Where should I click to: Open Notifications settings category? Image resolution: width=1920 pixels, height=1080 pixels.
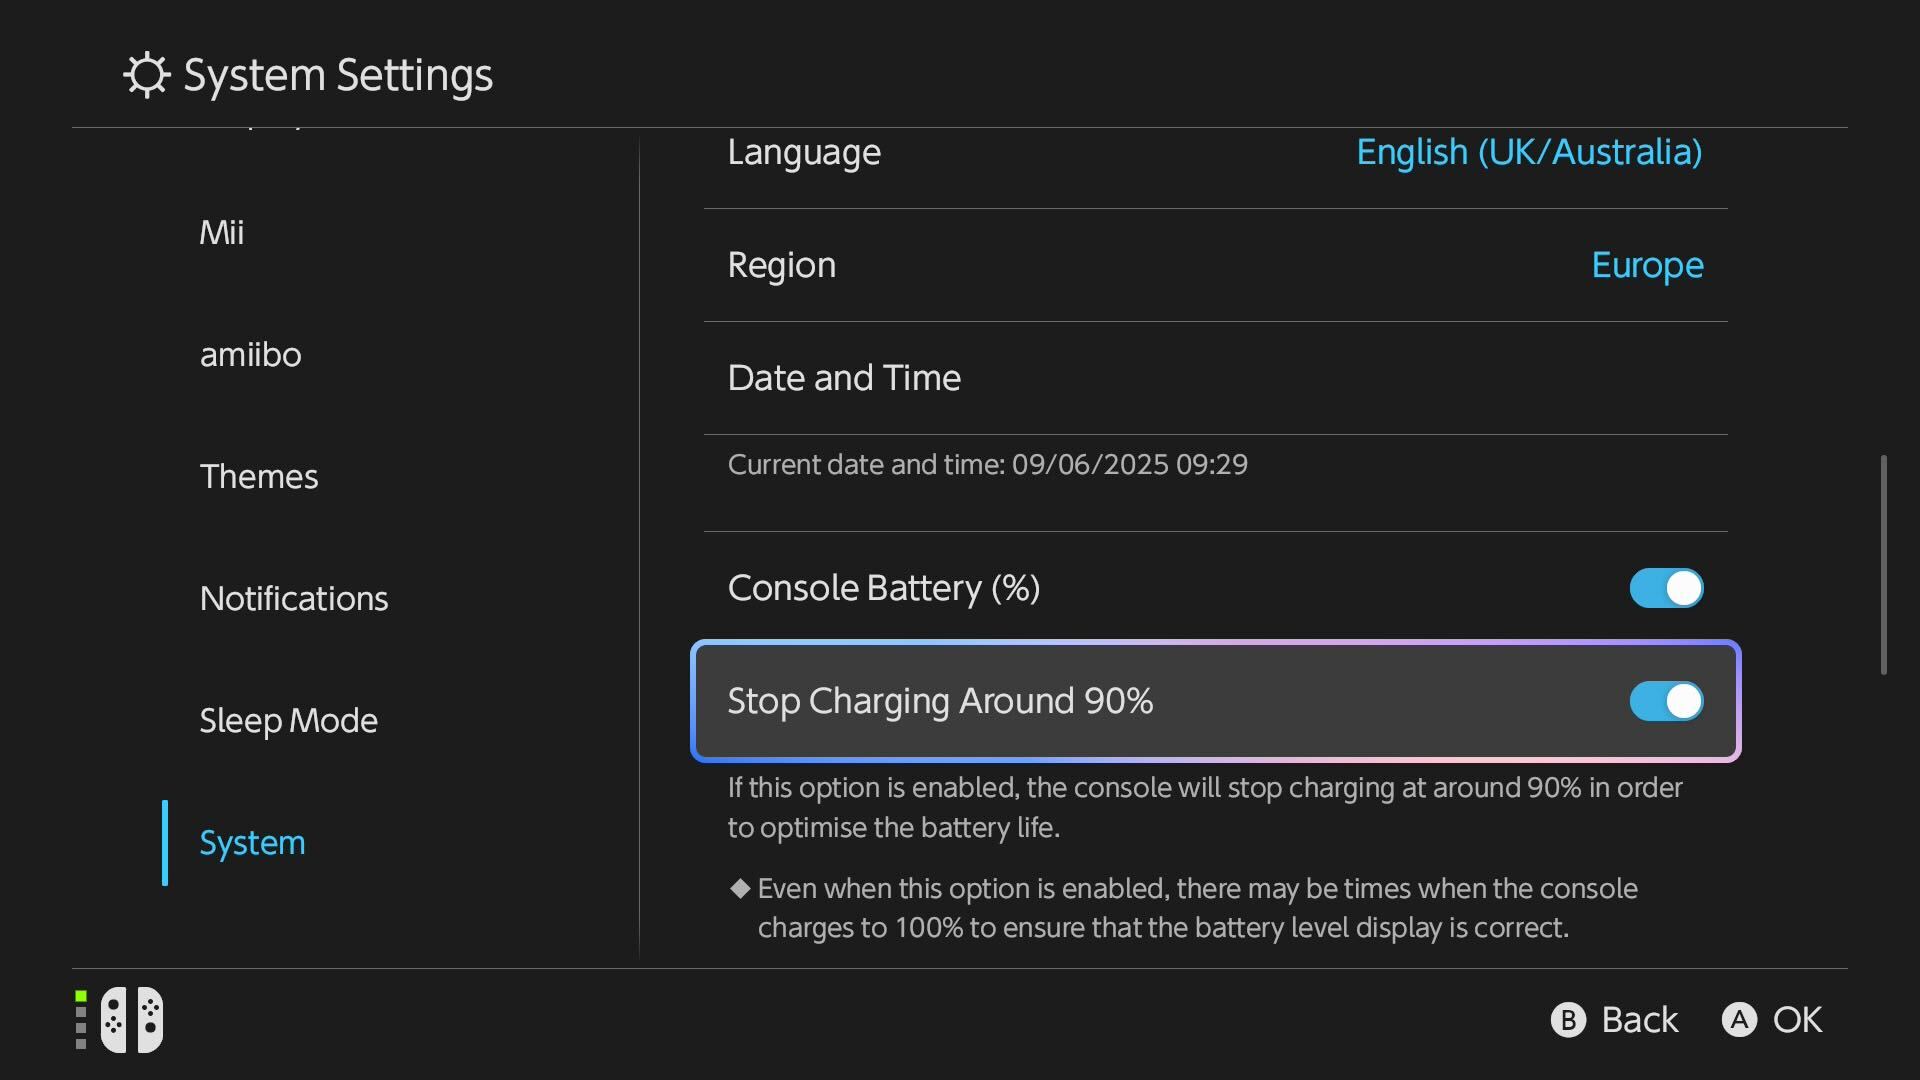(294, 598)
